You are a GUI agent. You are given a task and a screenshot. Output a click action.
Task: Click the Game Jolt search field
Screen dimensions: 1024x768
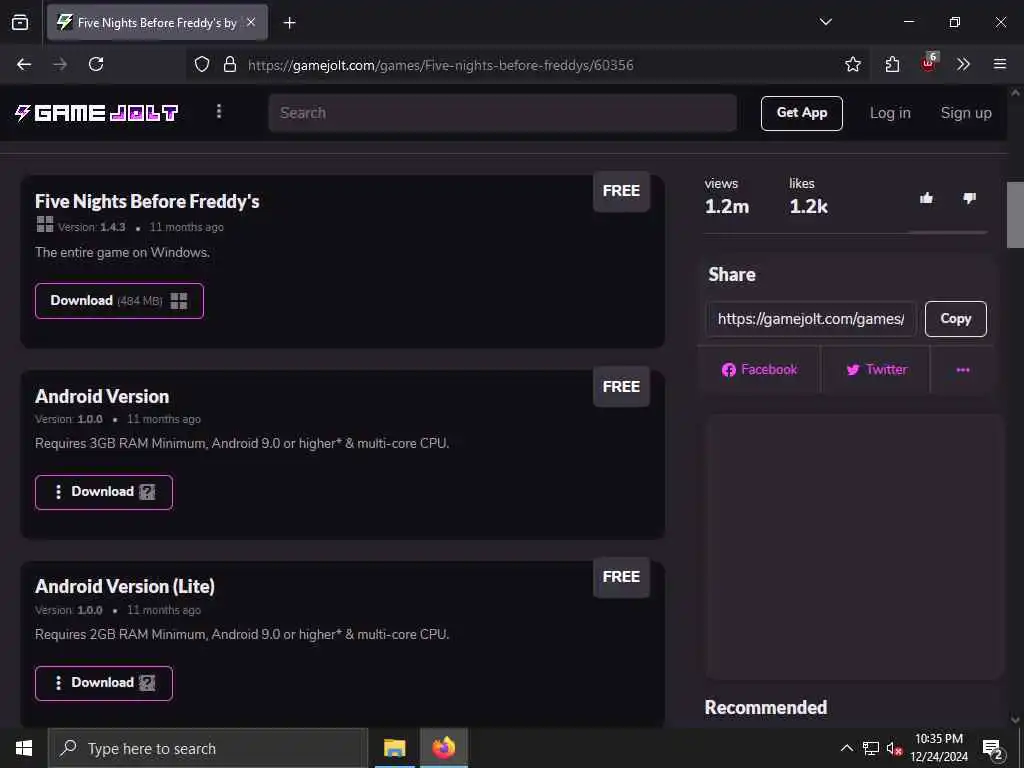coord(502,112)
